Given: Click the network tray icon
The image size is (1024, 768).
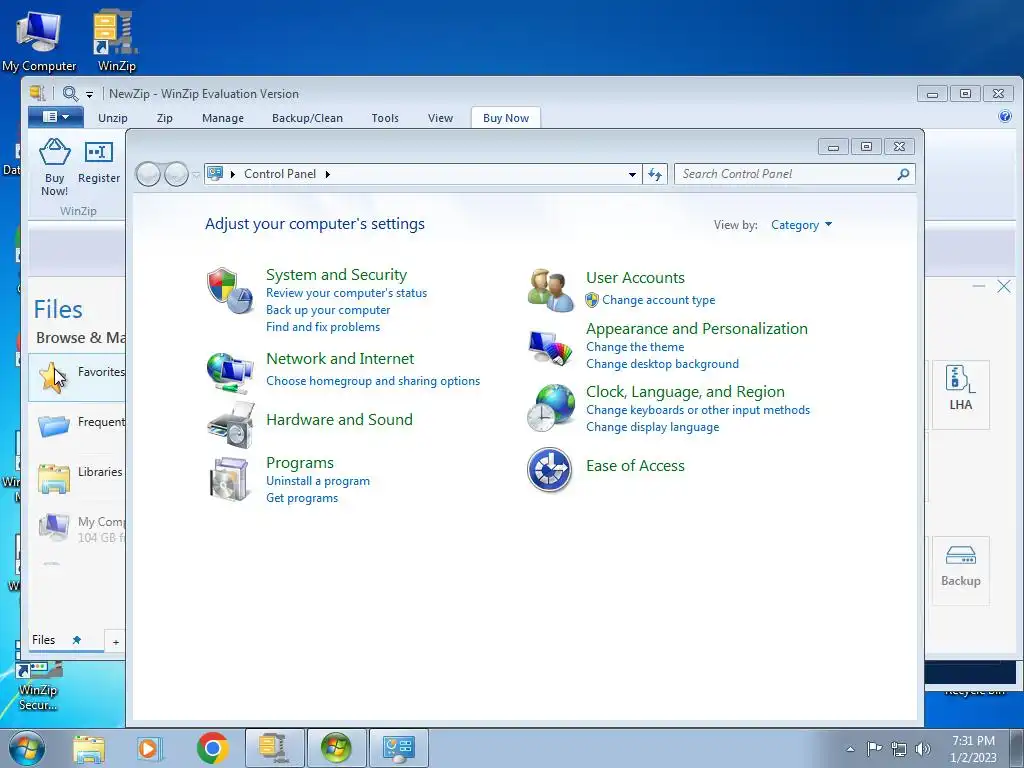Looking at the screenshot, I should pyautogui.click(x=899, y=749).
